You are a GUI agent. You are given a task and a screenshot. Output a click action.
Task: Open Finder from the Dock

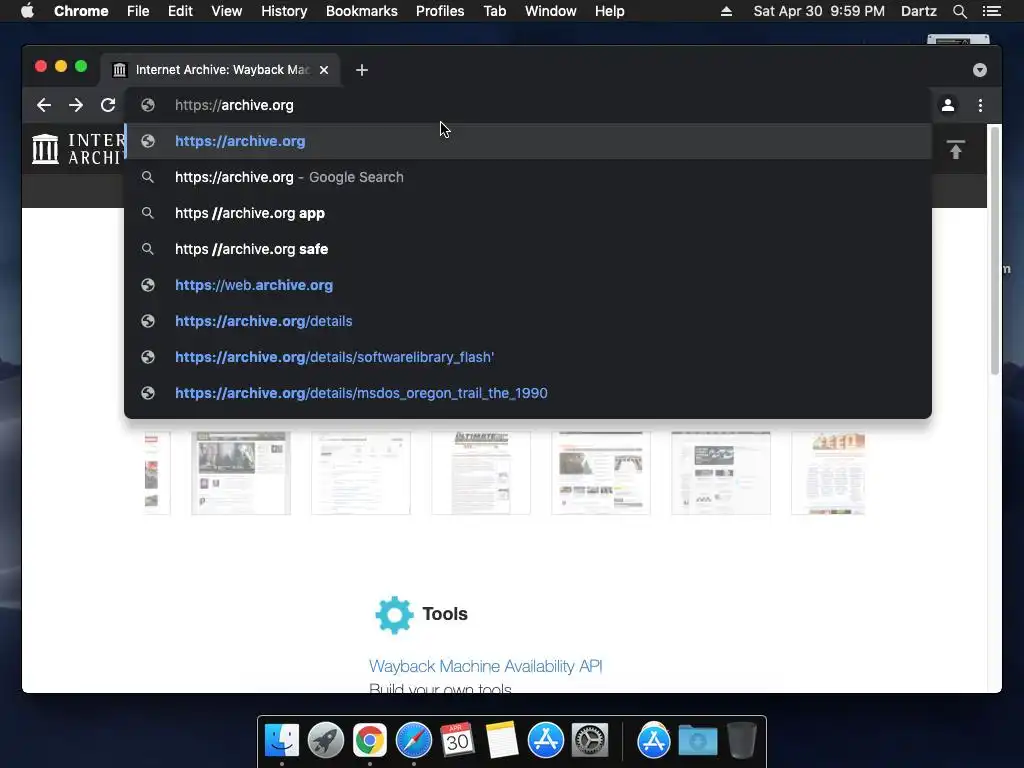click(282, 741)
